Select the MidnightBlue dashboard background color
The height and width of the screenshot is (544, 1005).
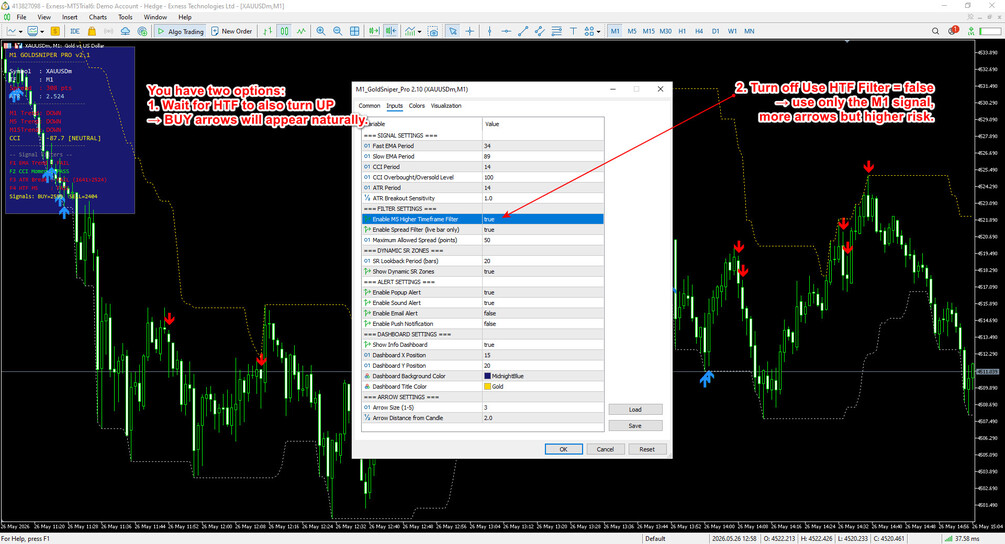coord(543,376)
